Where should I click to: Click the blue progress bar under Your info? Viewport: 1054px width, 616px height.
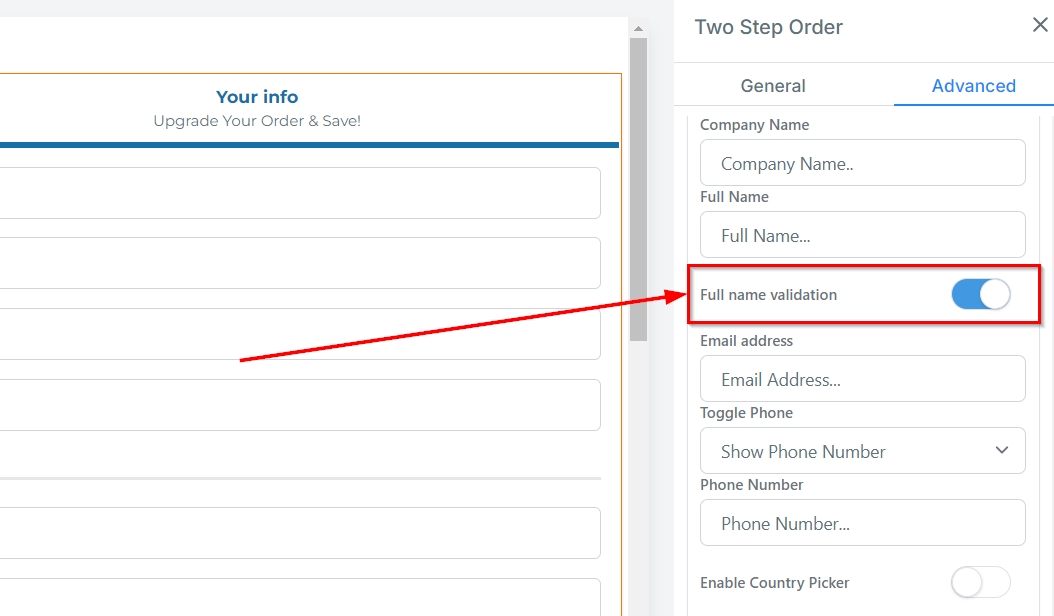coord(300,145)
